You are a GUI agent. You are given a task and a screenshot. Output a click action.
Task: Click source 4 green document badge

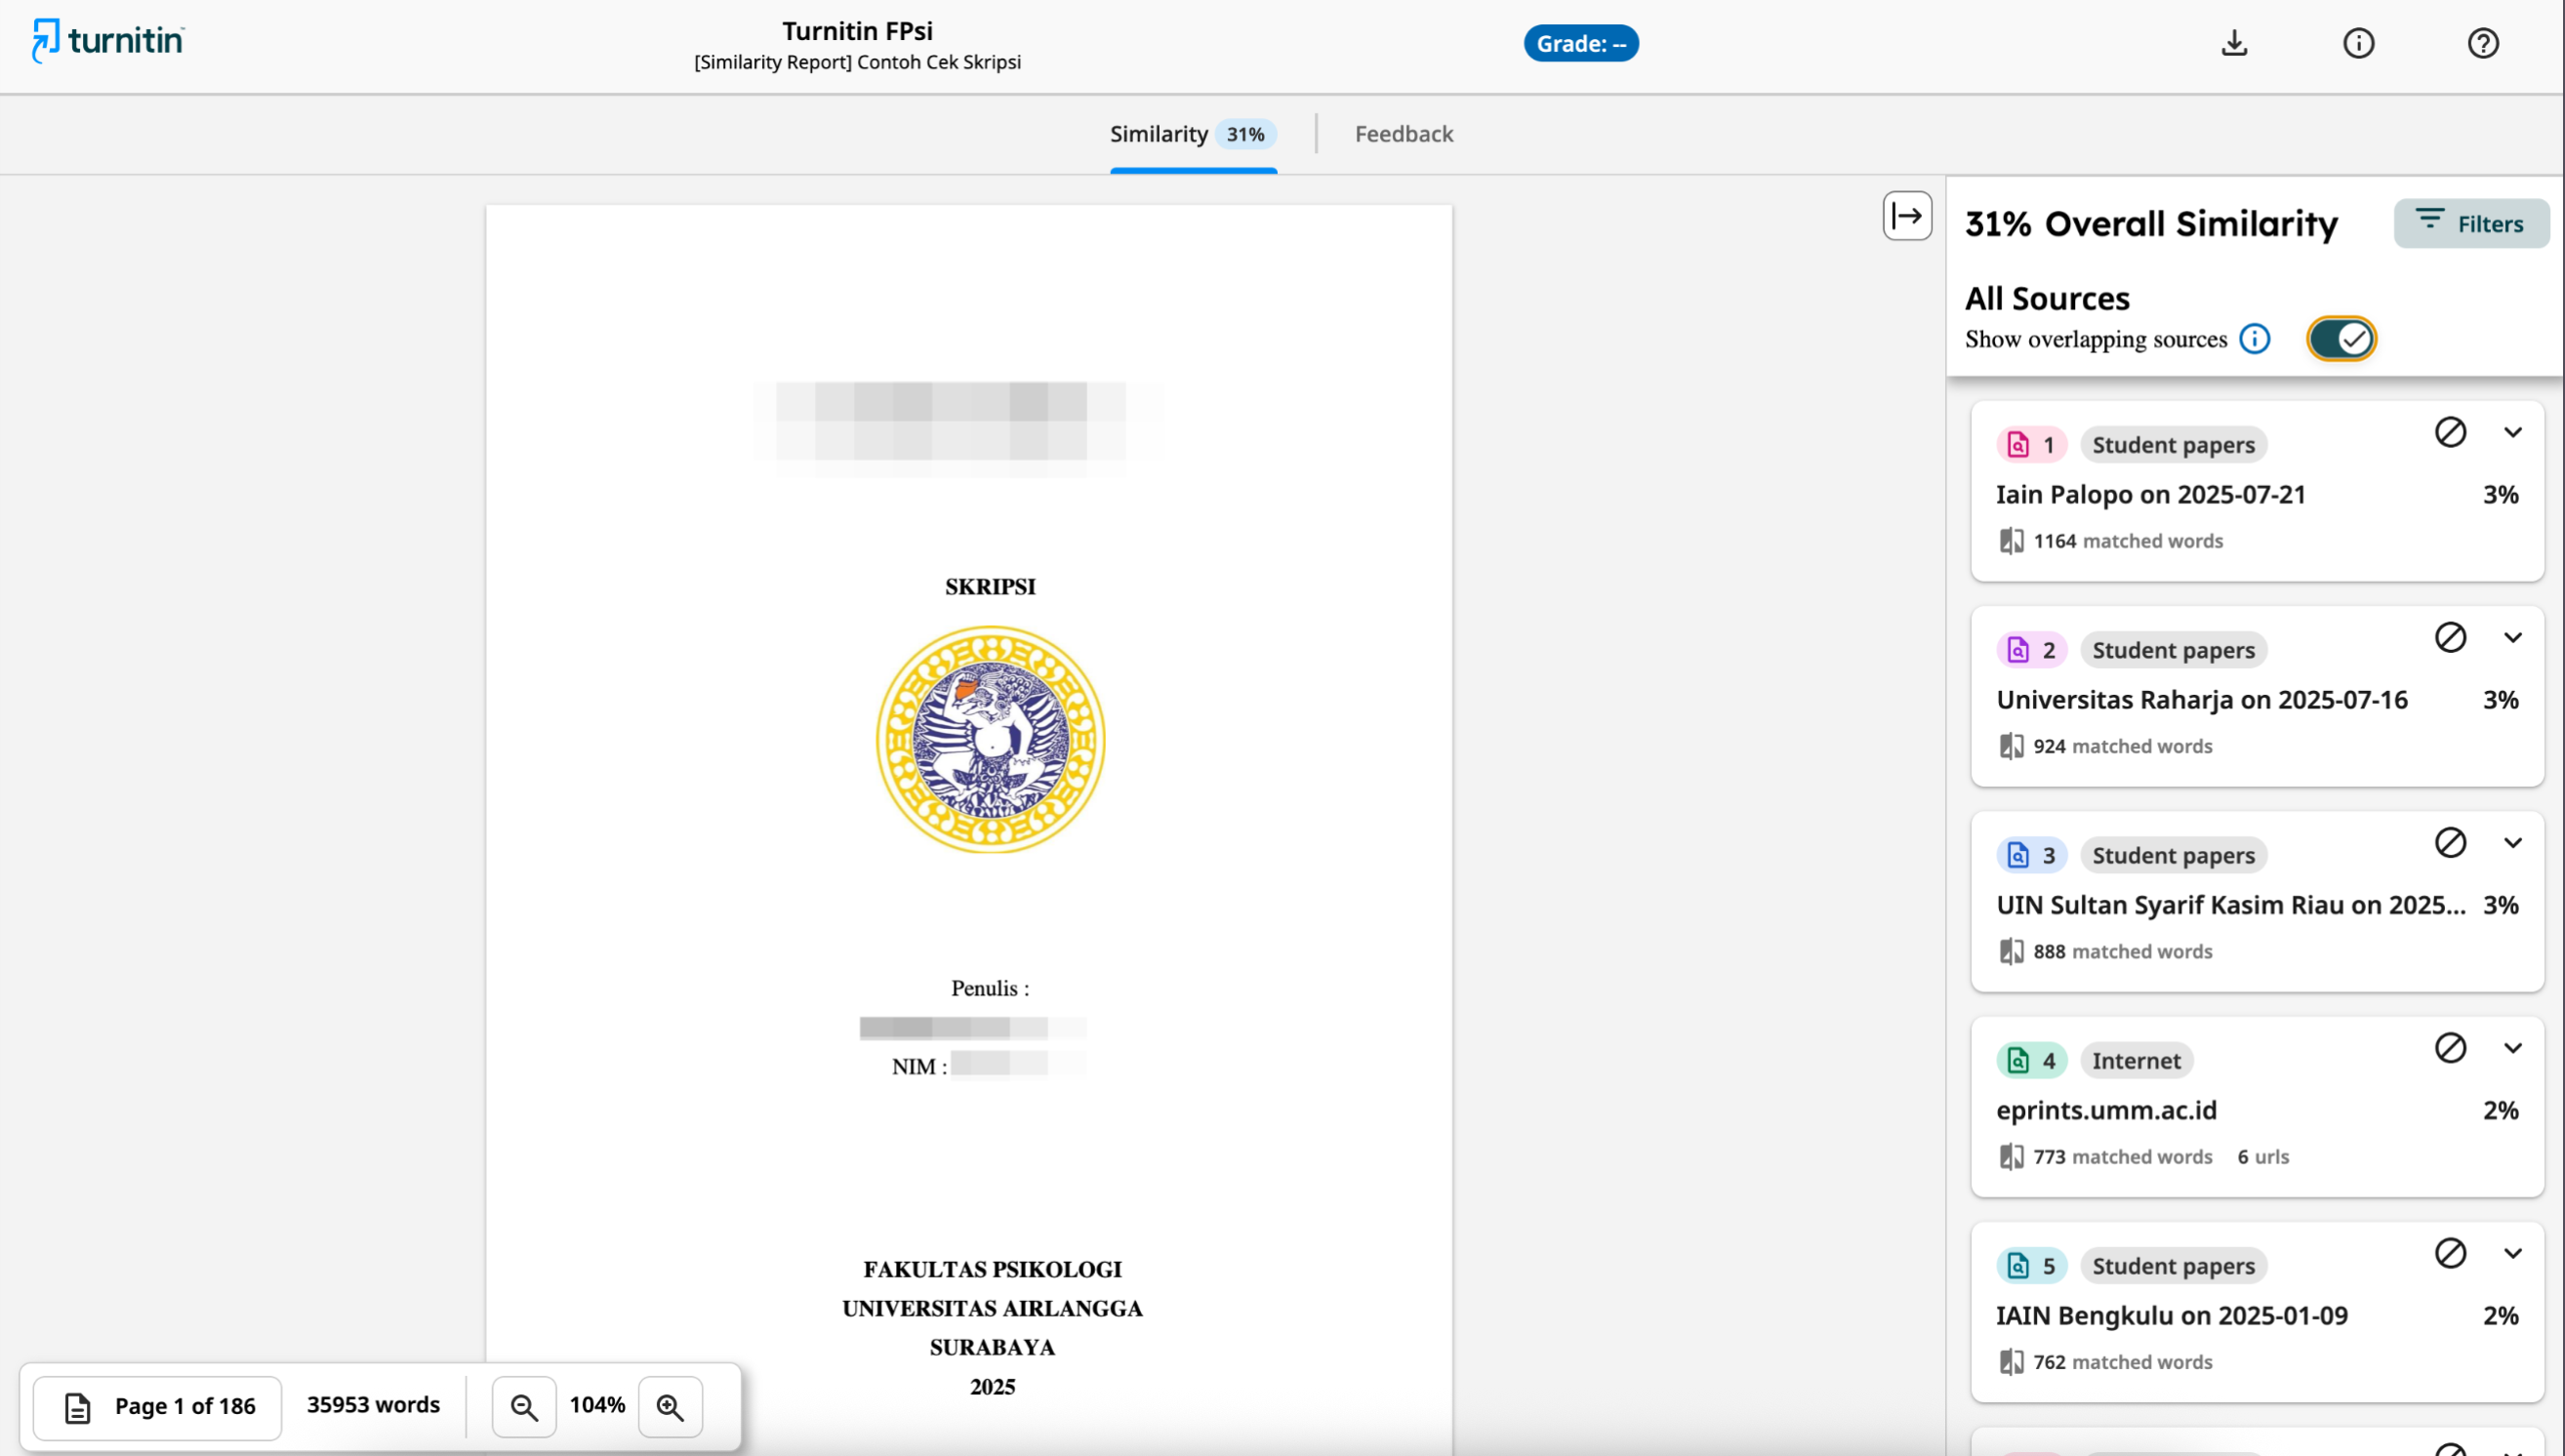2031,1060
